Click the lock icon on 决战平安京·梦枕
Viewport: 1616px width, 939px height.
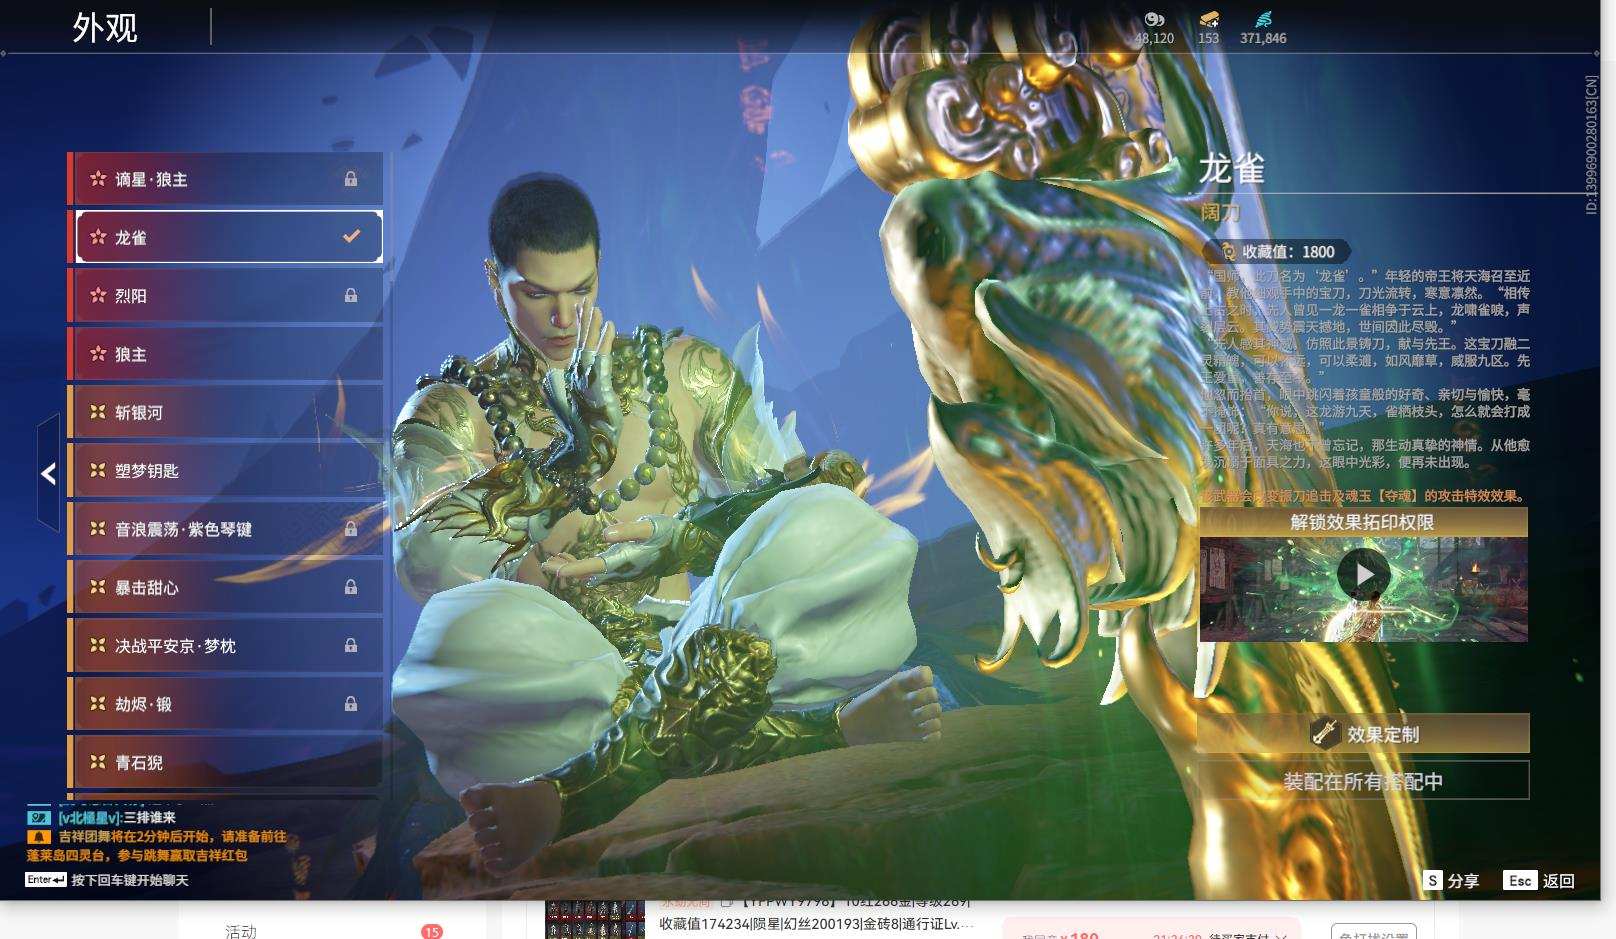[351, 646]
